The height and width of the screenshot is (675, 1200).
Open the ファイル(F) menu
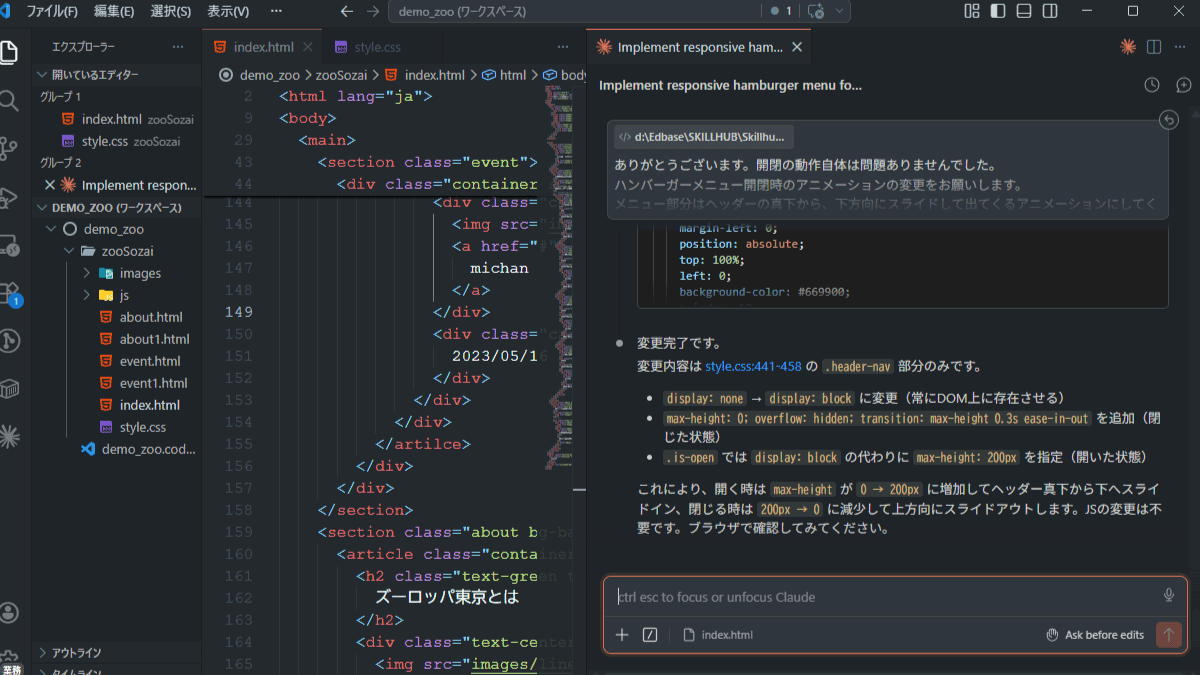(52, 11)
